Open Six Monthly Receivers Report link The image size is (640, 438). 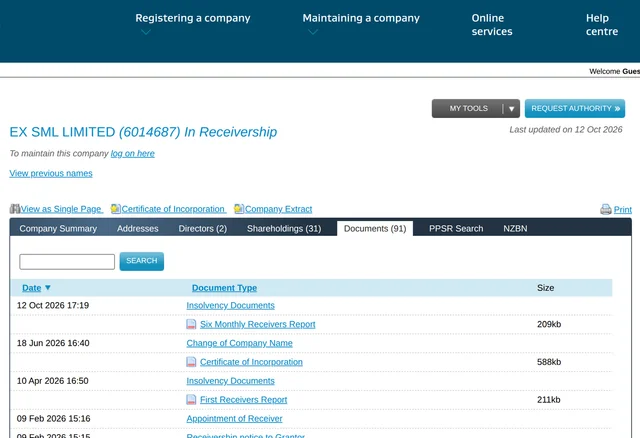[258, 324]
